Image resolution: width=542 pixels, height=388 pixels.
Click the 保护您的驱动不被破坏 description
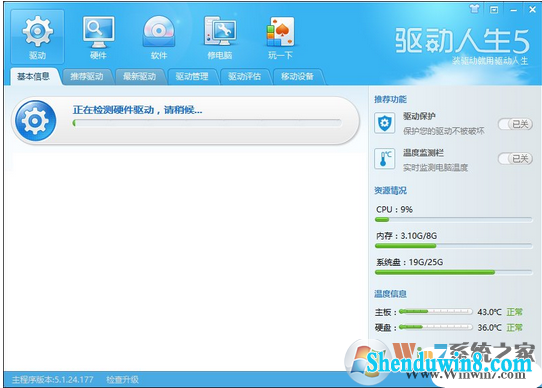pyautogui.click(x=443, y=131)
